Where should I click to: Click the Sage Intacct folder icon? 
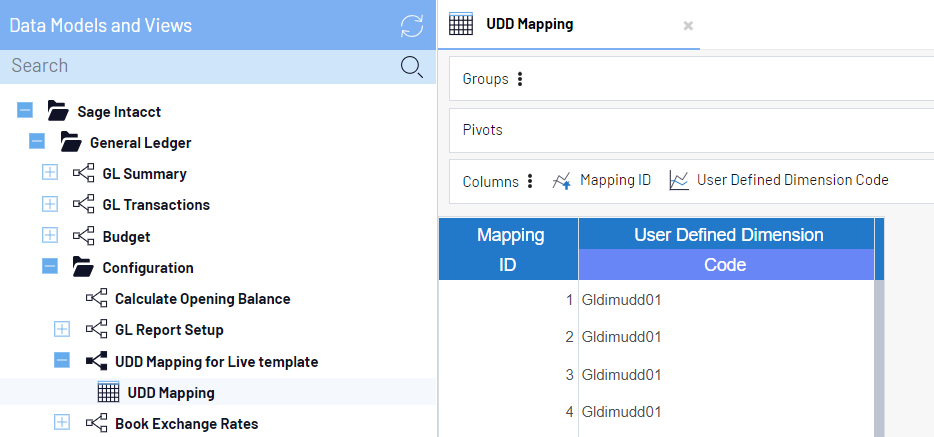(58, 111)
